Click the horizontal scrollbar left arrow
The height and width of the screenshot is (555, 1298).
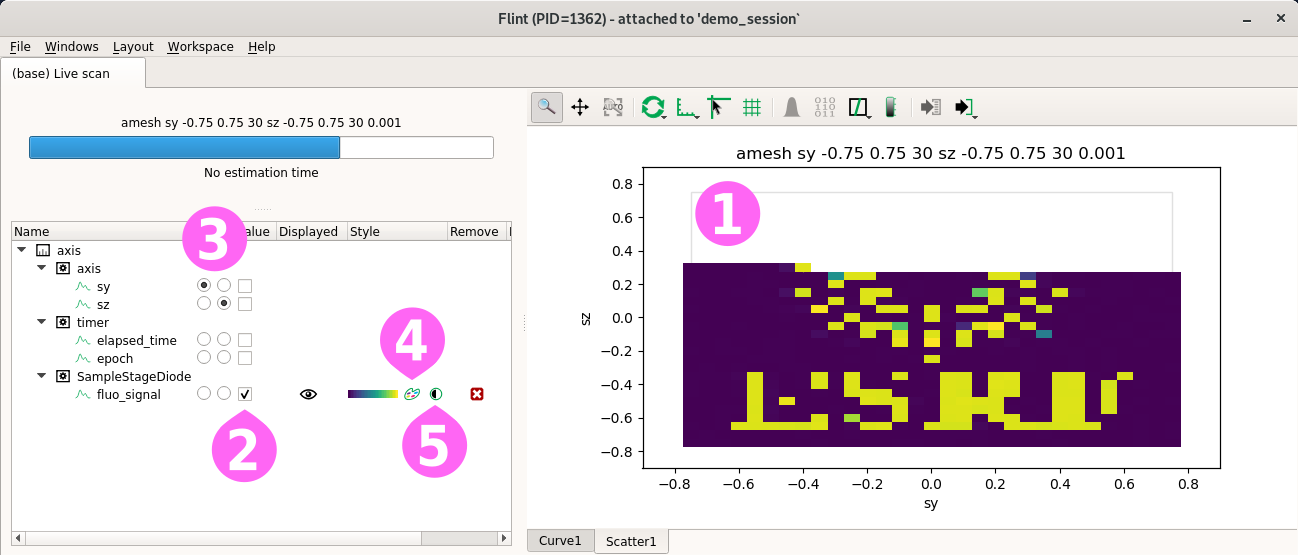(x=18, y=538)
